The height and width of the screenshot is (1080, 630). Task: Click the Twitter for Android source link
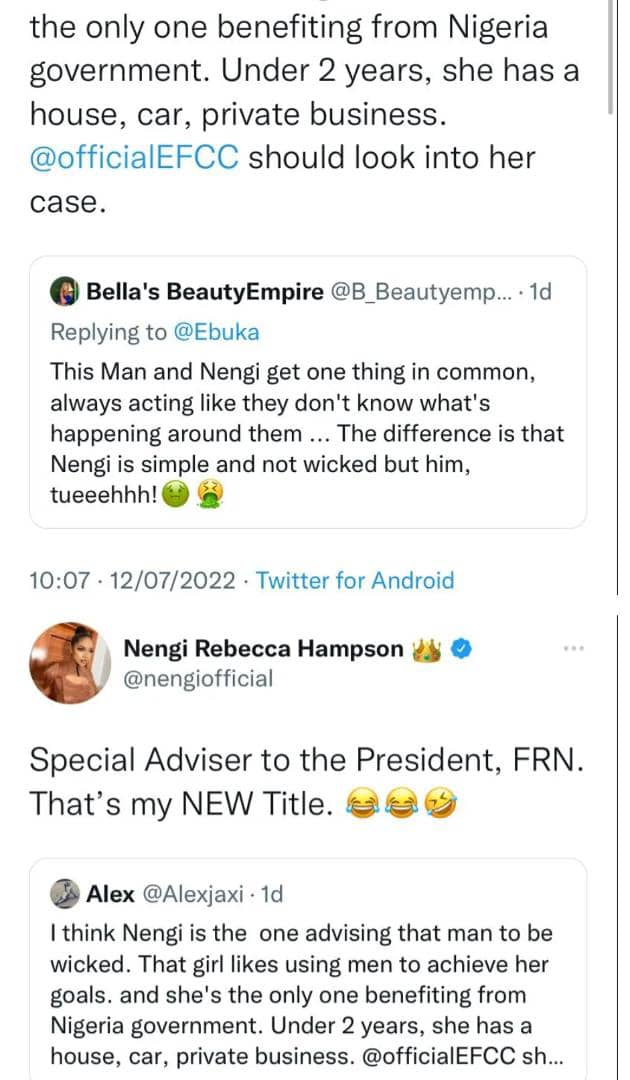[355, 580]
